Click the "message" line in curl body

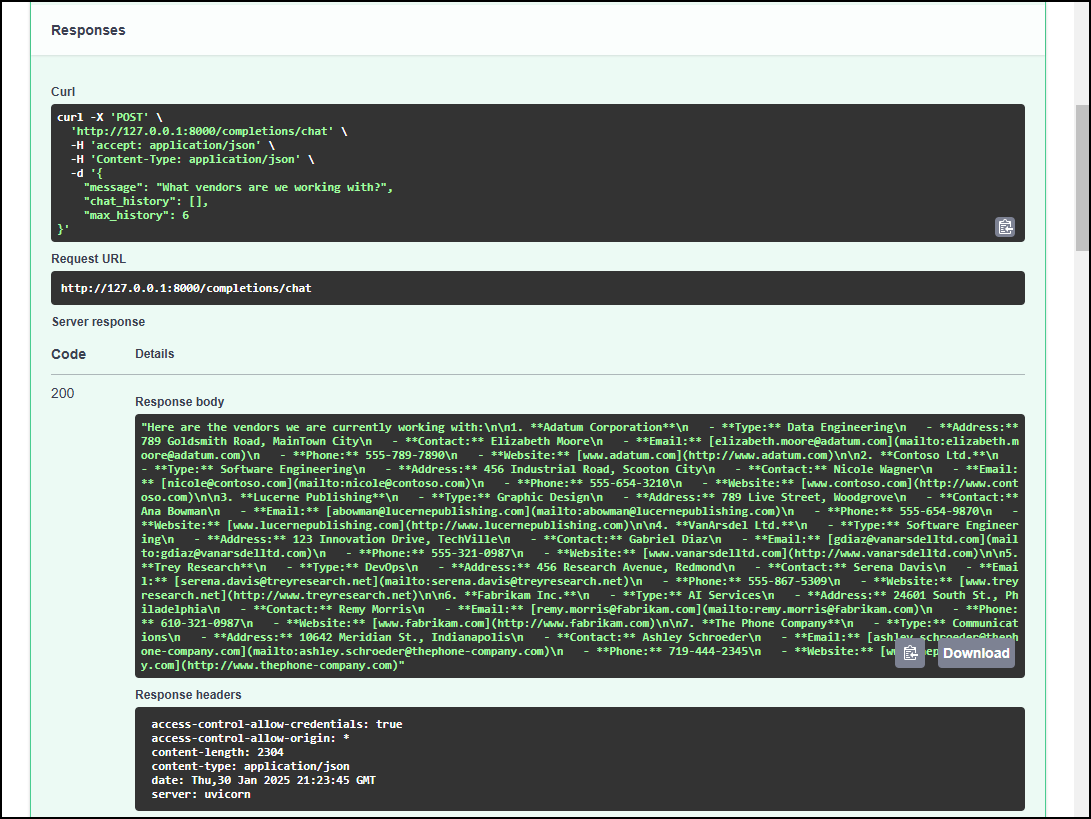pyautogui.click(x=239, y=187)
